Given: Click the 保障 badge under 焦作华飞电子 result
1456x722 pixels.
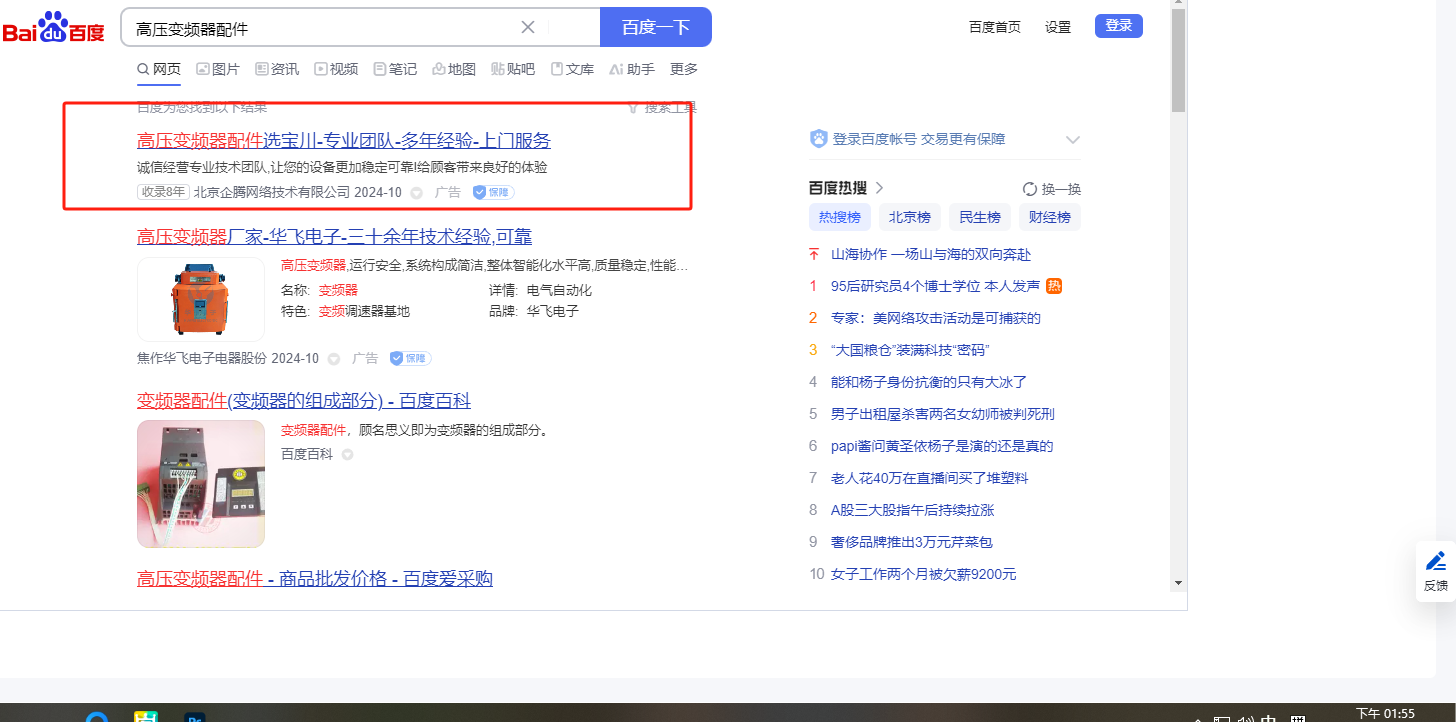Looking at the screenshot, I should coord(409,358).
